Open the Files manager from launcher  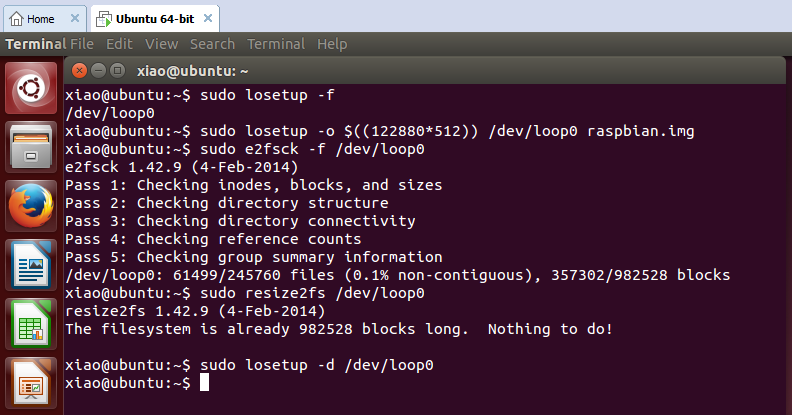point(31,148)
